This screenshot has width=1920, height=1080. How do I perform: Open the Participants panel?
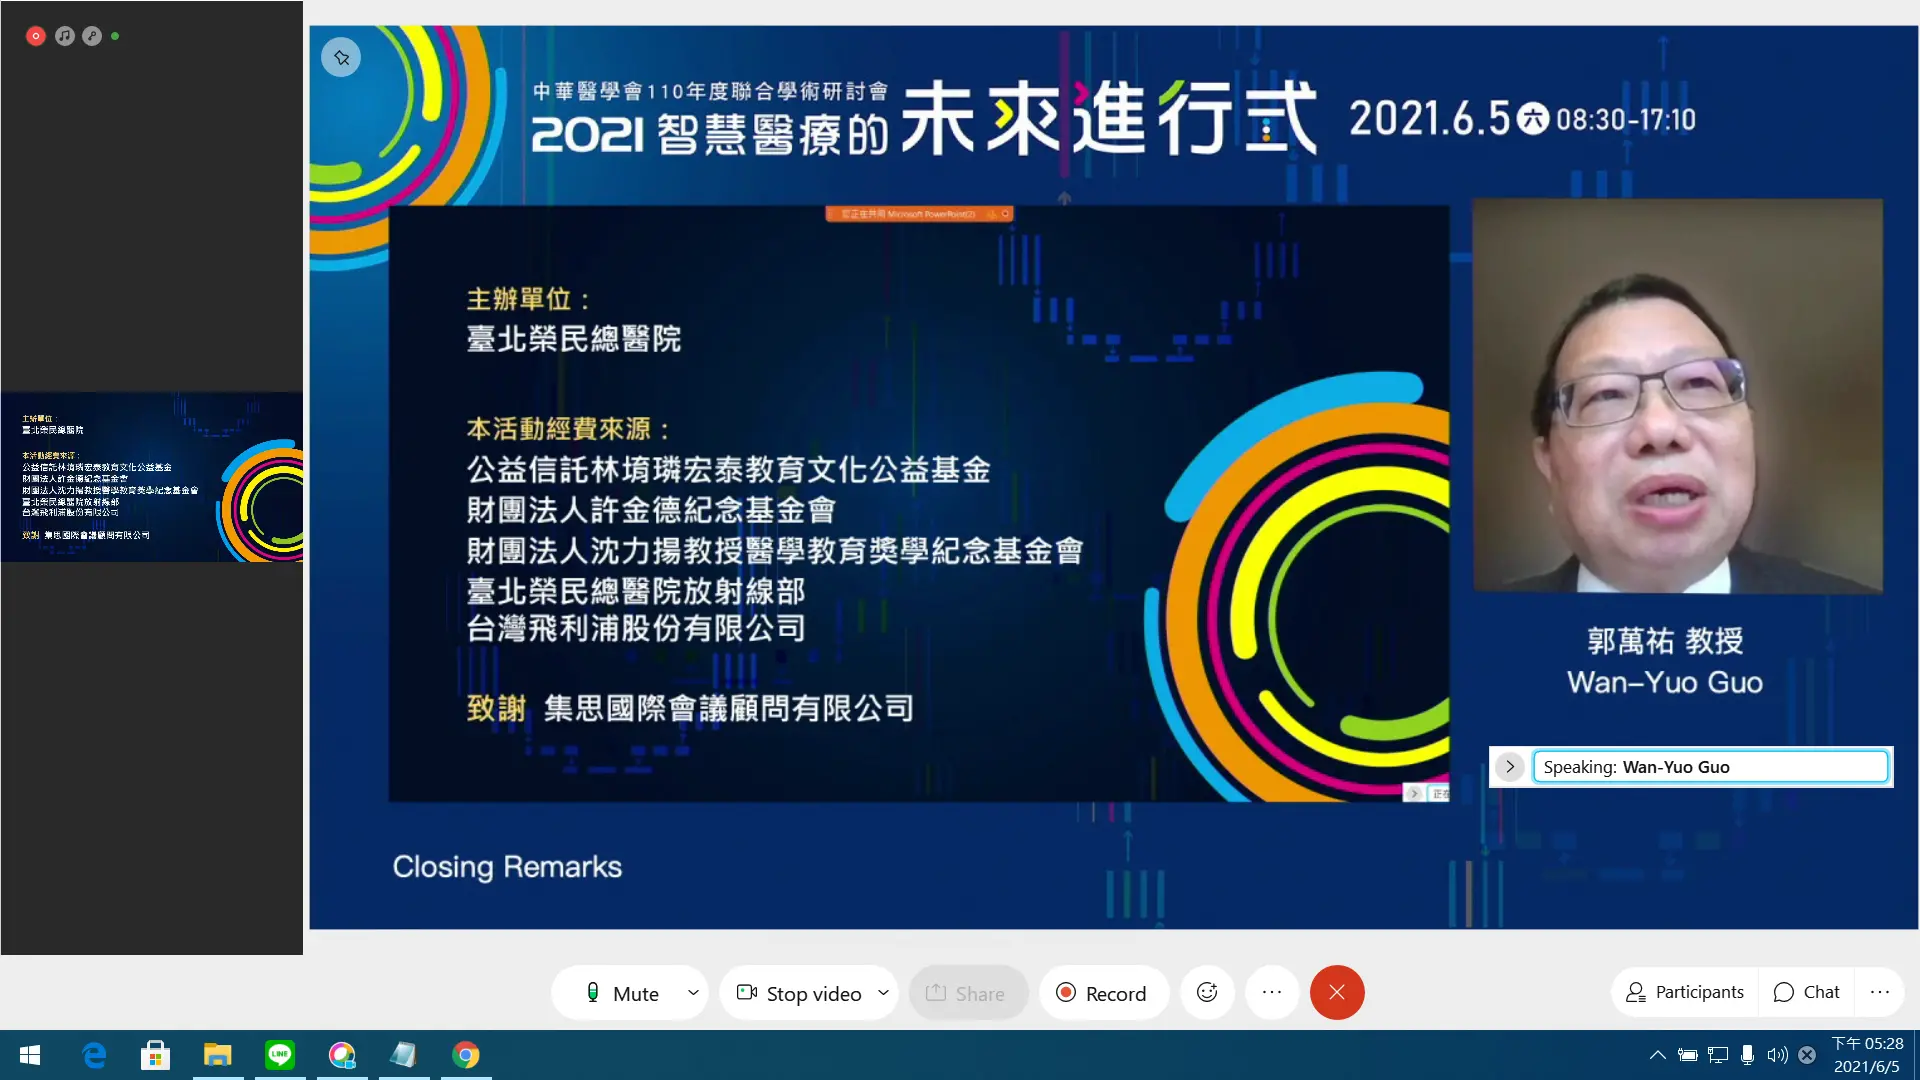pyautogui.click(x=1686, y=992)
